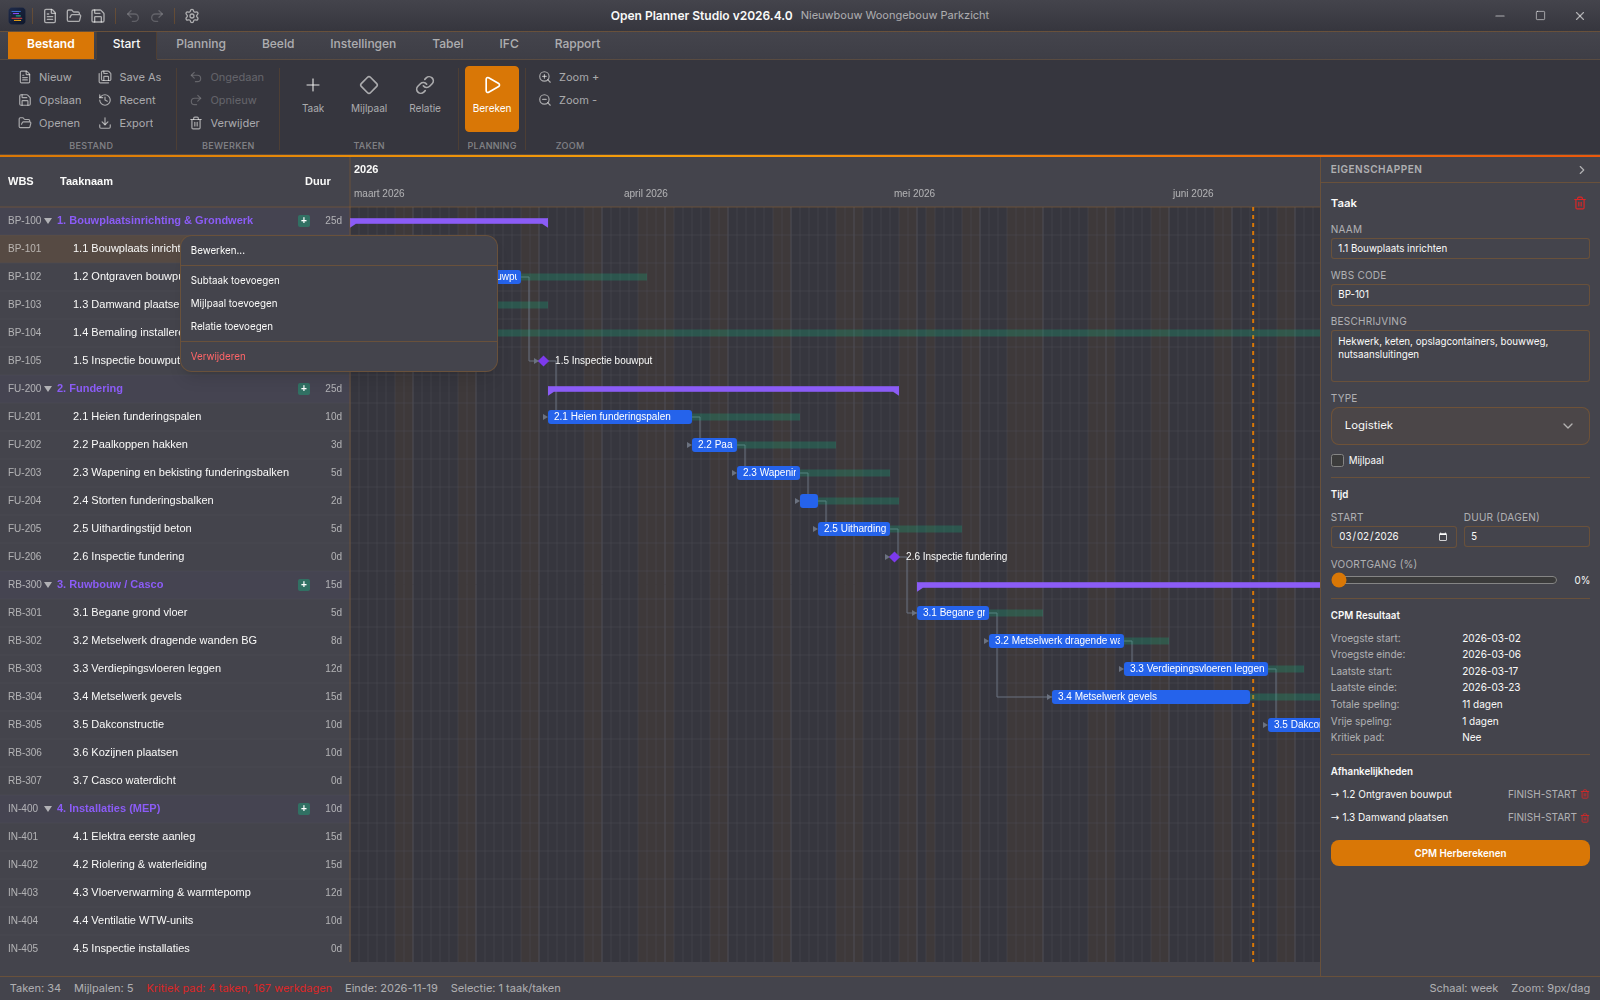Choose Save As in the ribbon
The image size is (1600, 1000).
coord(130,77)
